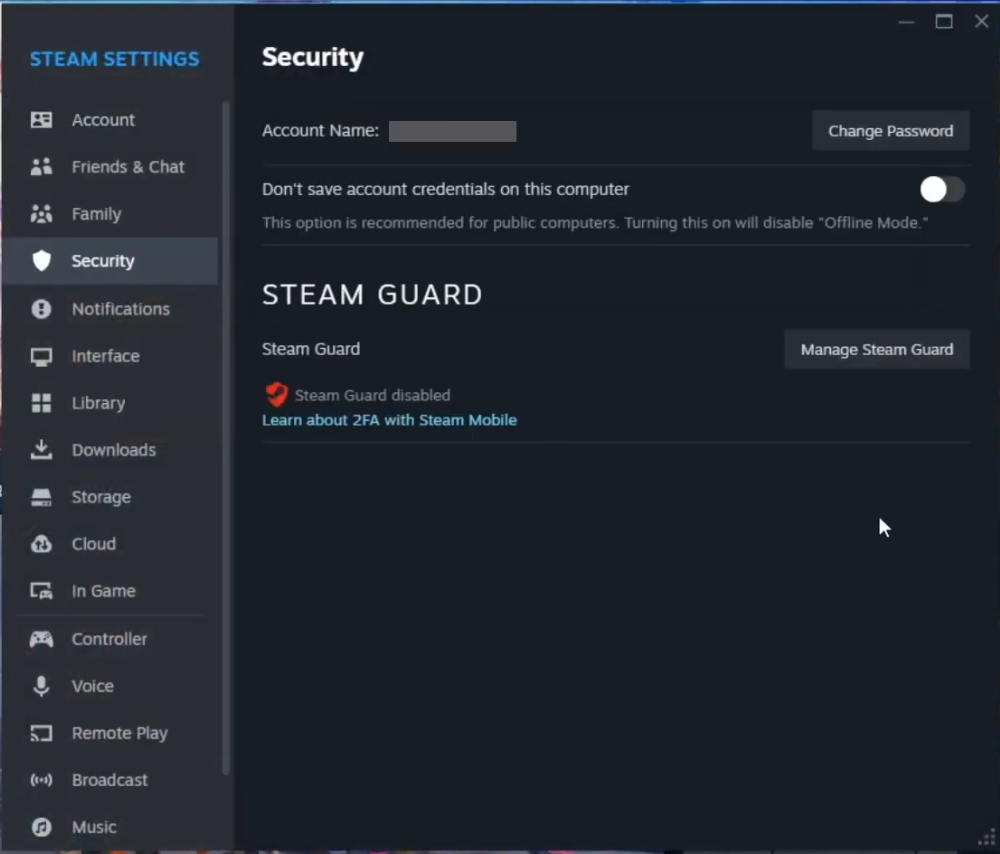Switch to the Library settings section
Image resolution: width=1000 pixels, height=854 pixels.
click(98, 403)
